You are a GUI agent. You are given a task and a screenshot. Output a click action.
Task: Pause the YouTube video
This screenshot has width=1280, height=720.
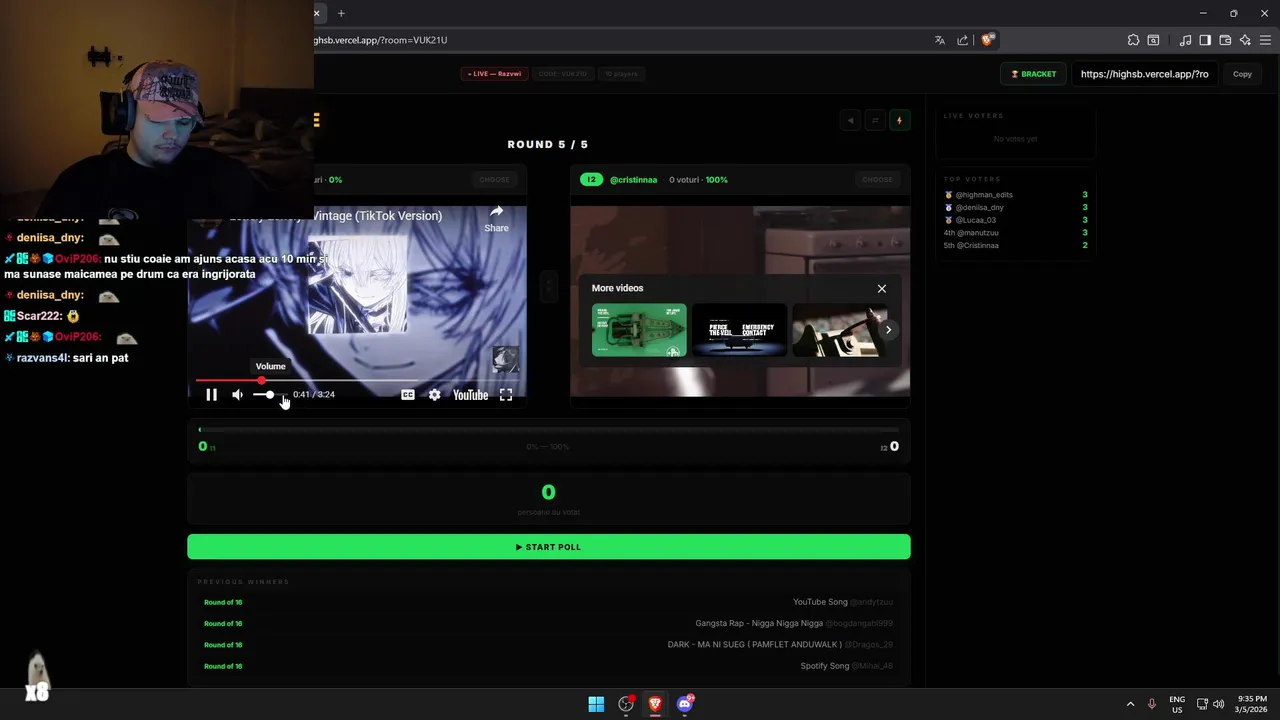211,395
